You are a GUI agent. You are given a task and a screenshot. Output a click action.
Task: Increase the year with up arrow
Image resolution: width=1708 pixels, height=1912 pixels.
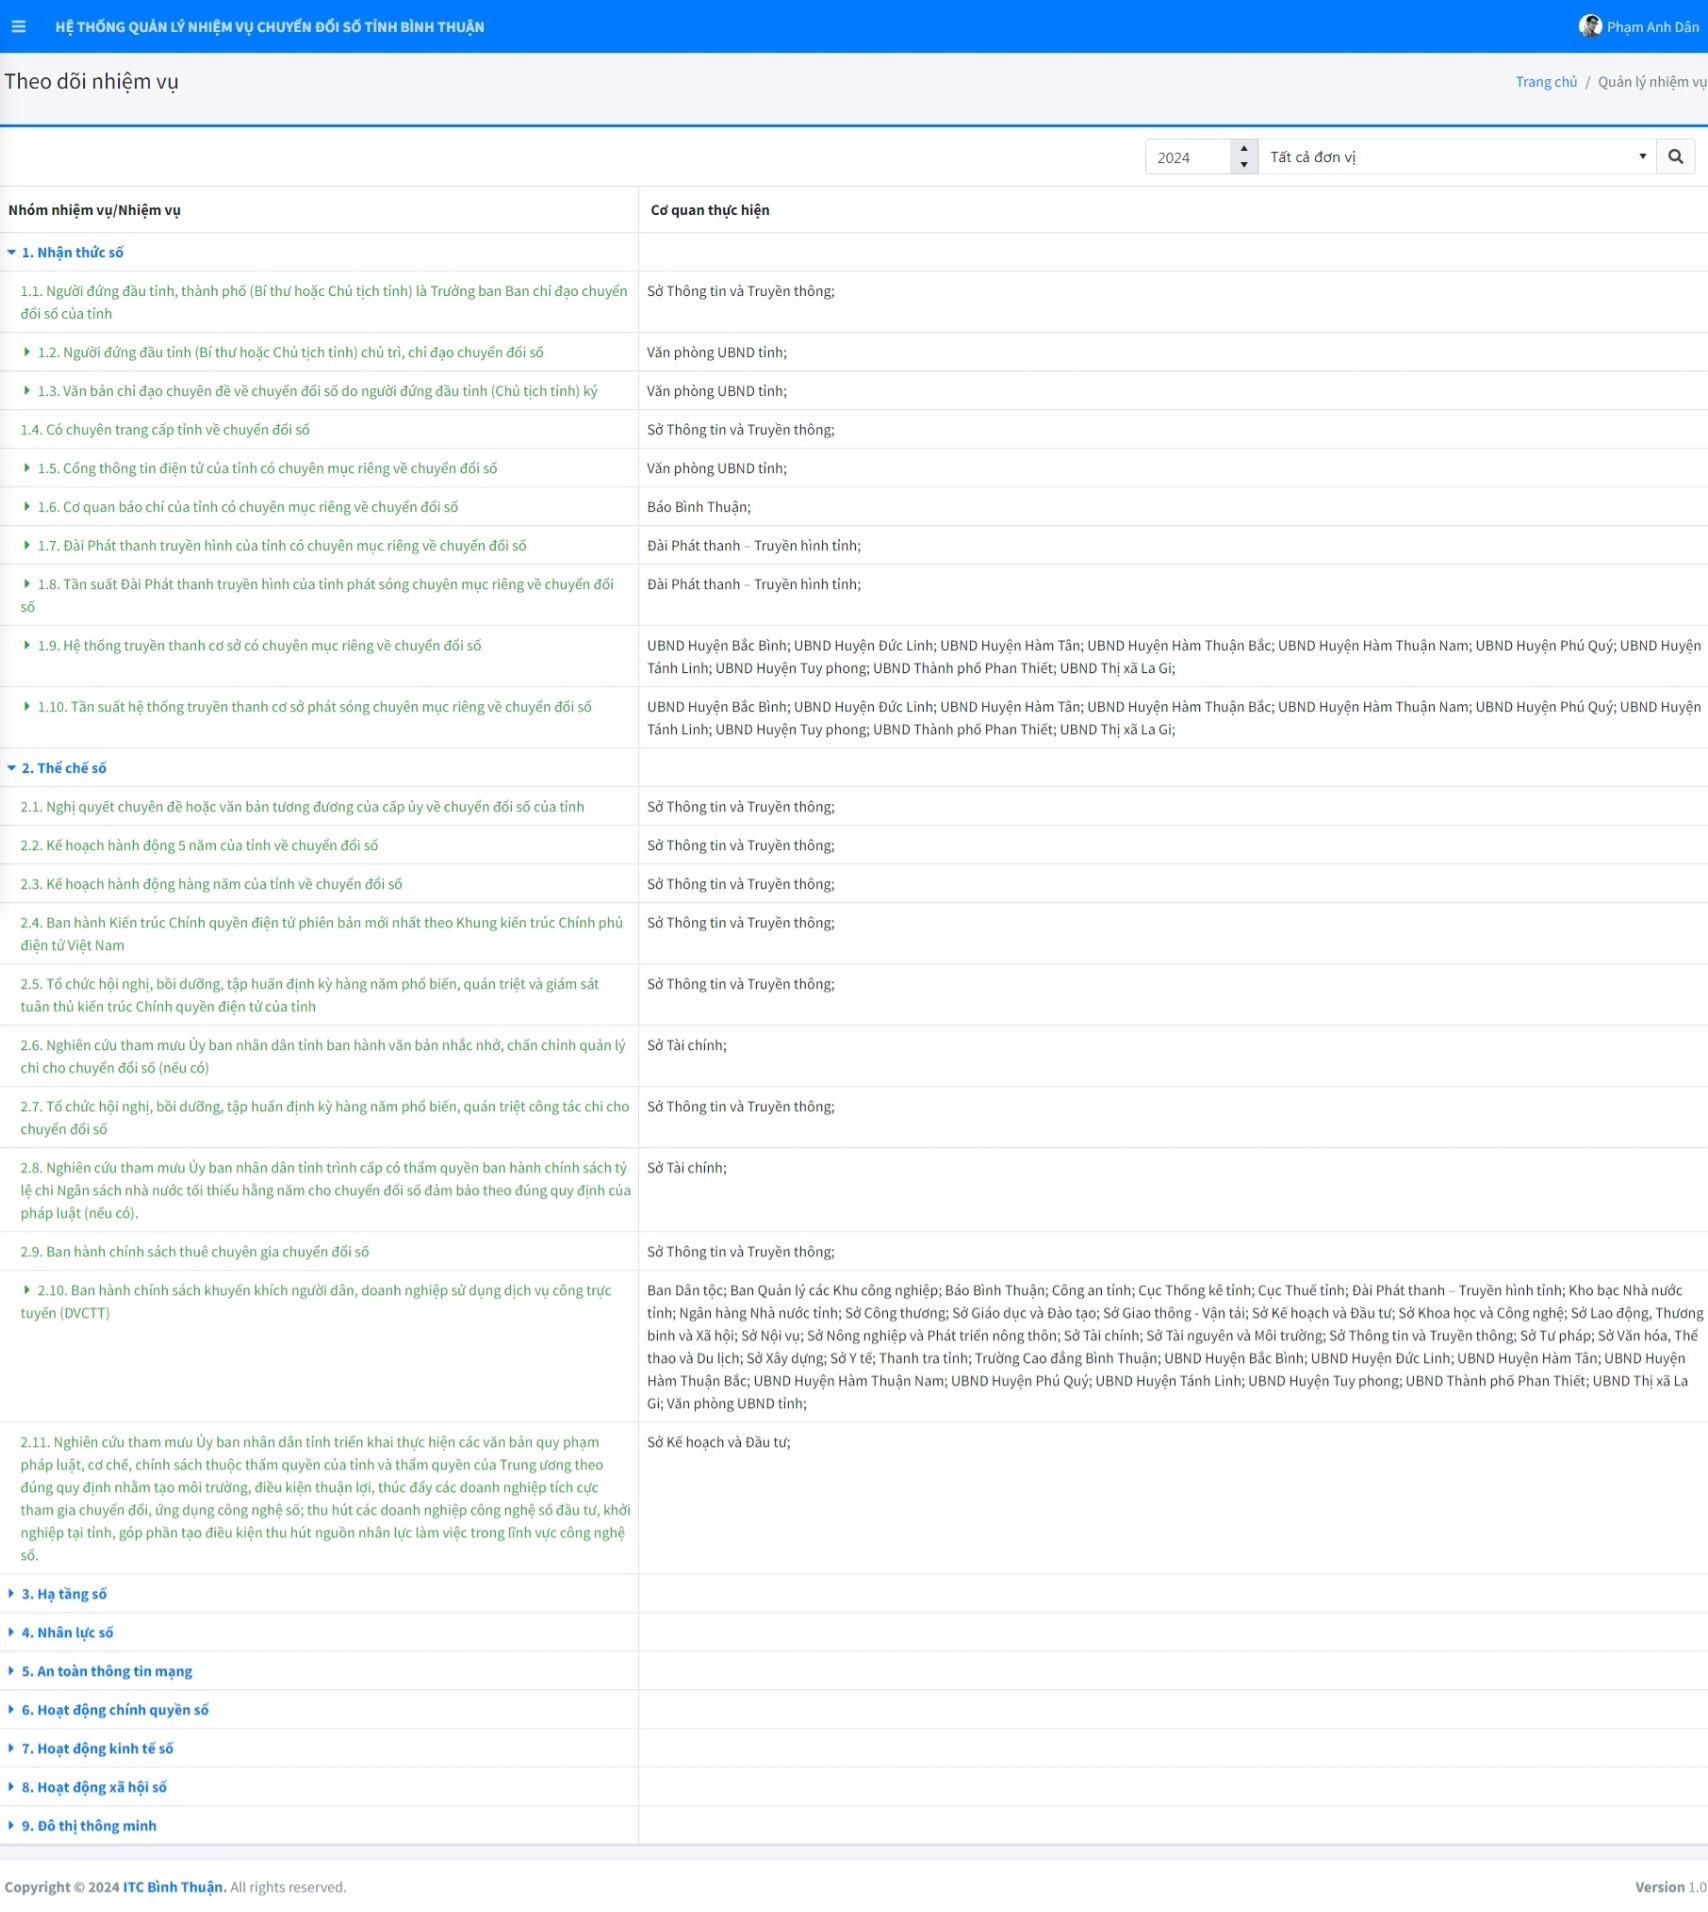[x=1243, y=149]
